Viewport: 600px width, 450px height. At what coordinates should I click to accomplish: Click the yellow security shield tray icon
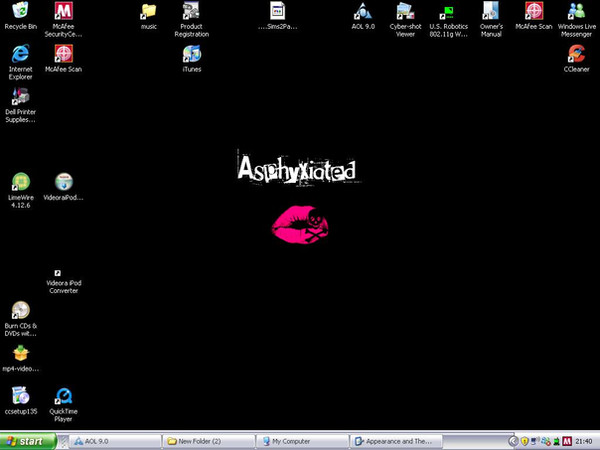(x=525, y=441)
